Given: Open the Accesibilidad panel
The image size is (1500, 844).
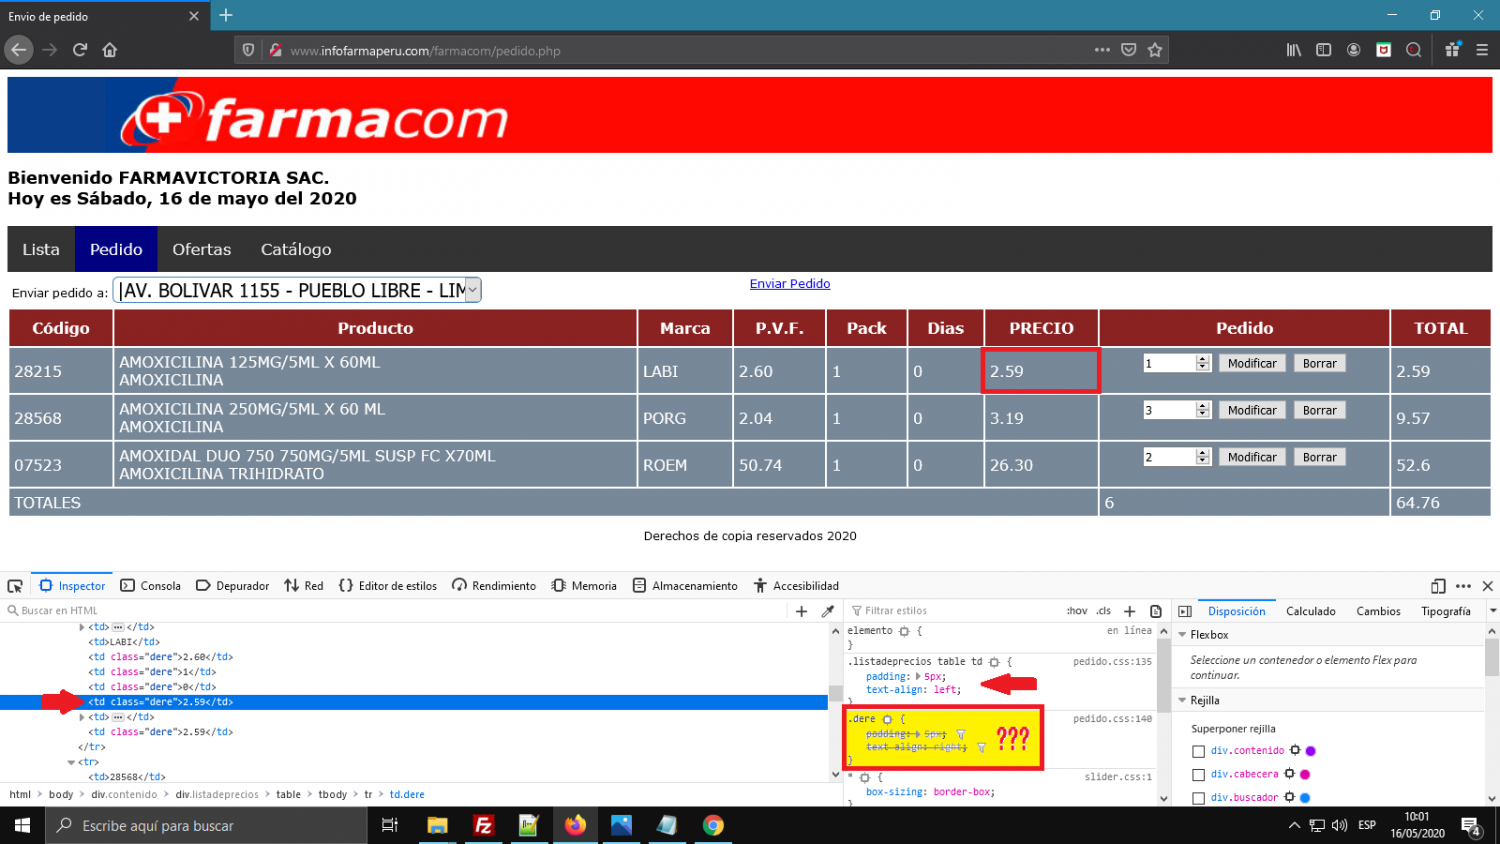Looking at the screenshot, I should coord(796,586).
